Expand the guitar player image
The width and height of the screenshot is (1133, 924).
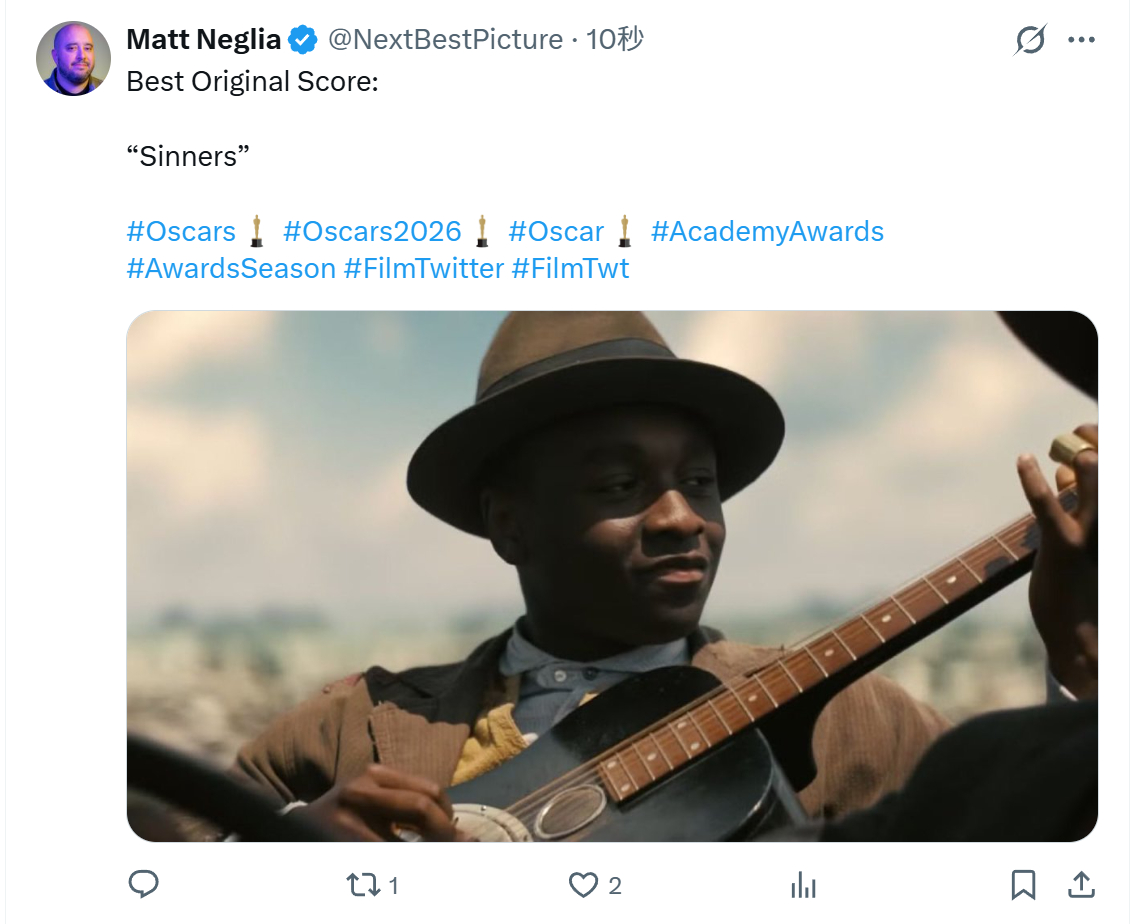click(x=612, y=576)
